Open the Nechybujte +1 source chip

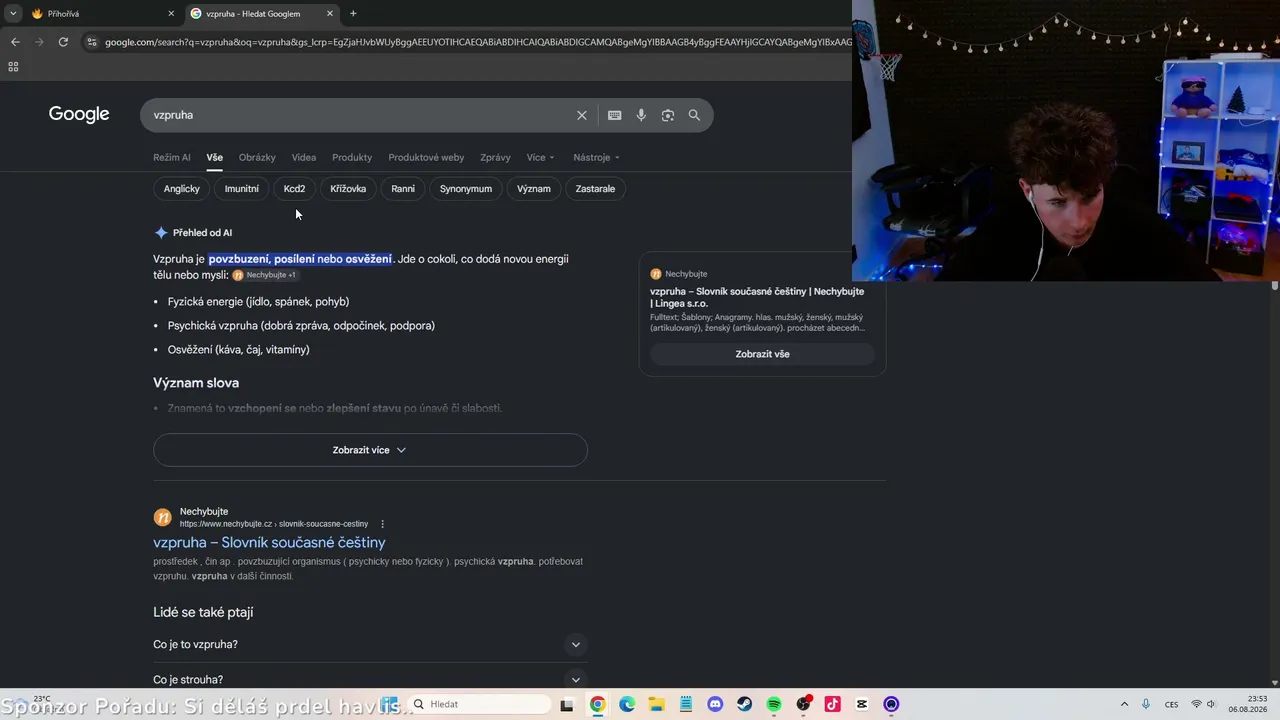click(265, 275)
